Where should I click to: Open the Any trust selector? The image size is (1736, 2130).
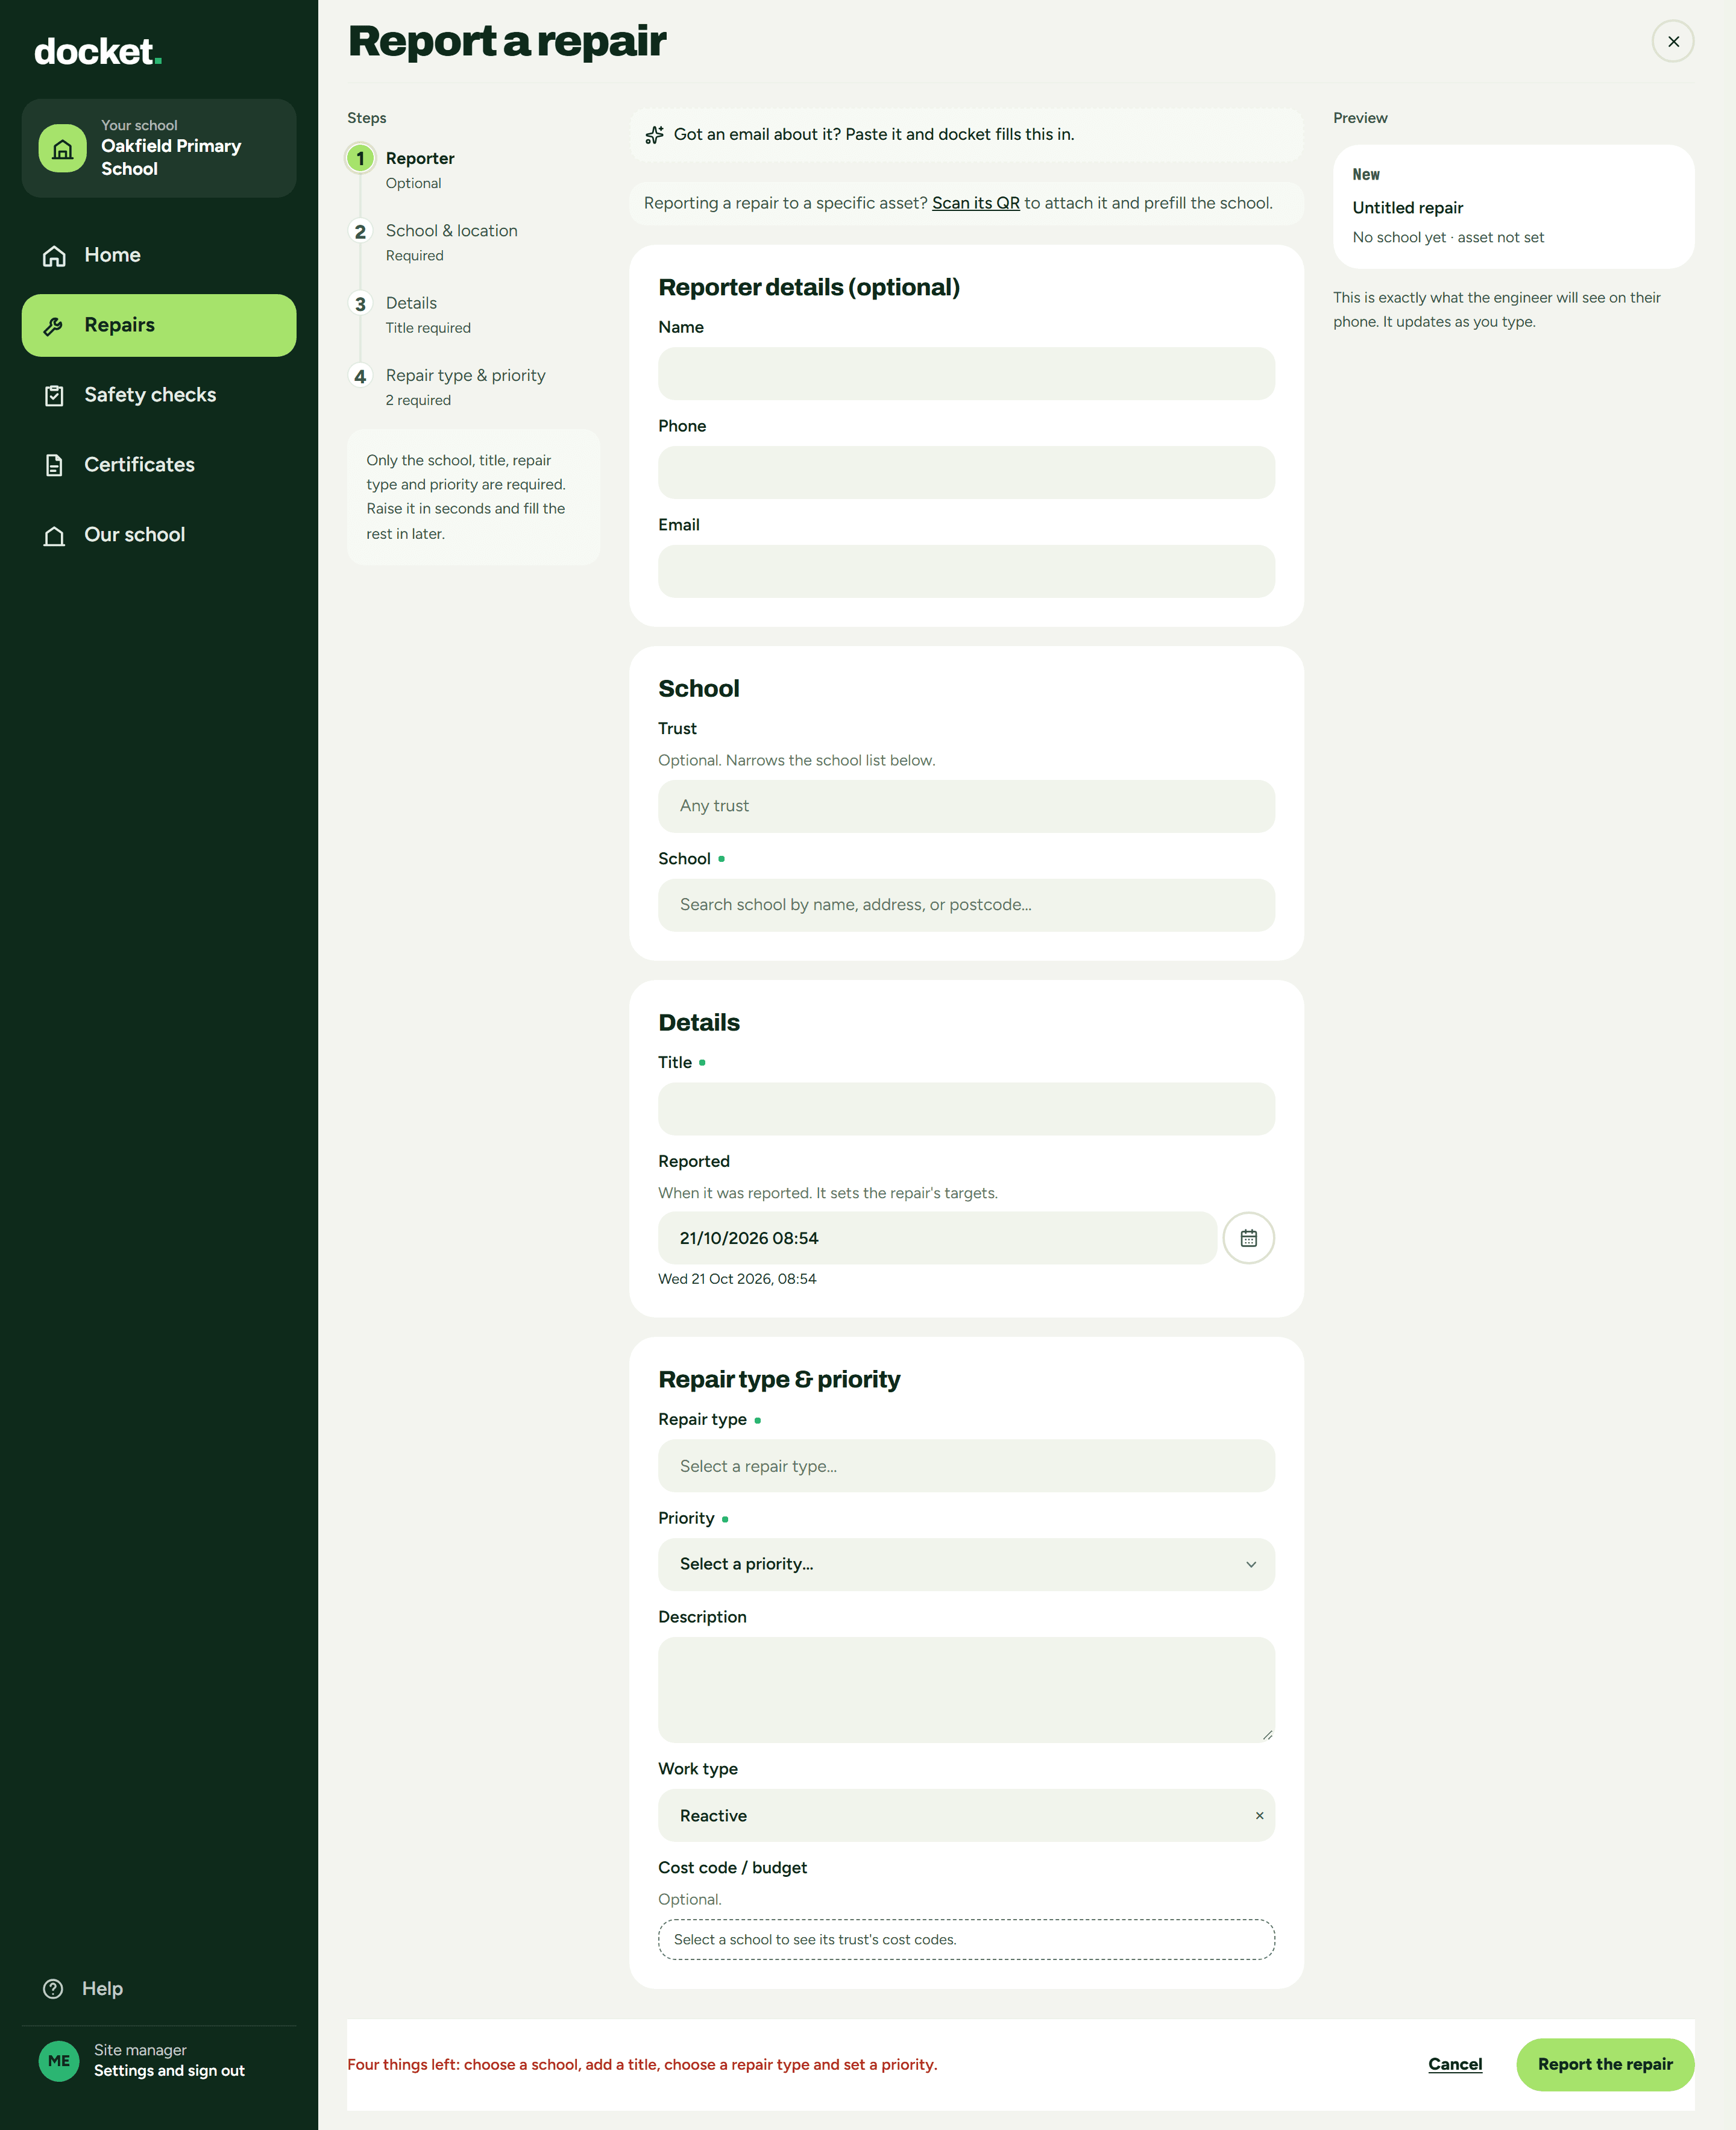(x=966, y=806)
